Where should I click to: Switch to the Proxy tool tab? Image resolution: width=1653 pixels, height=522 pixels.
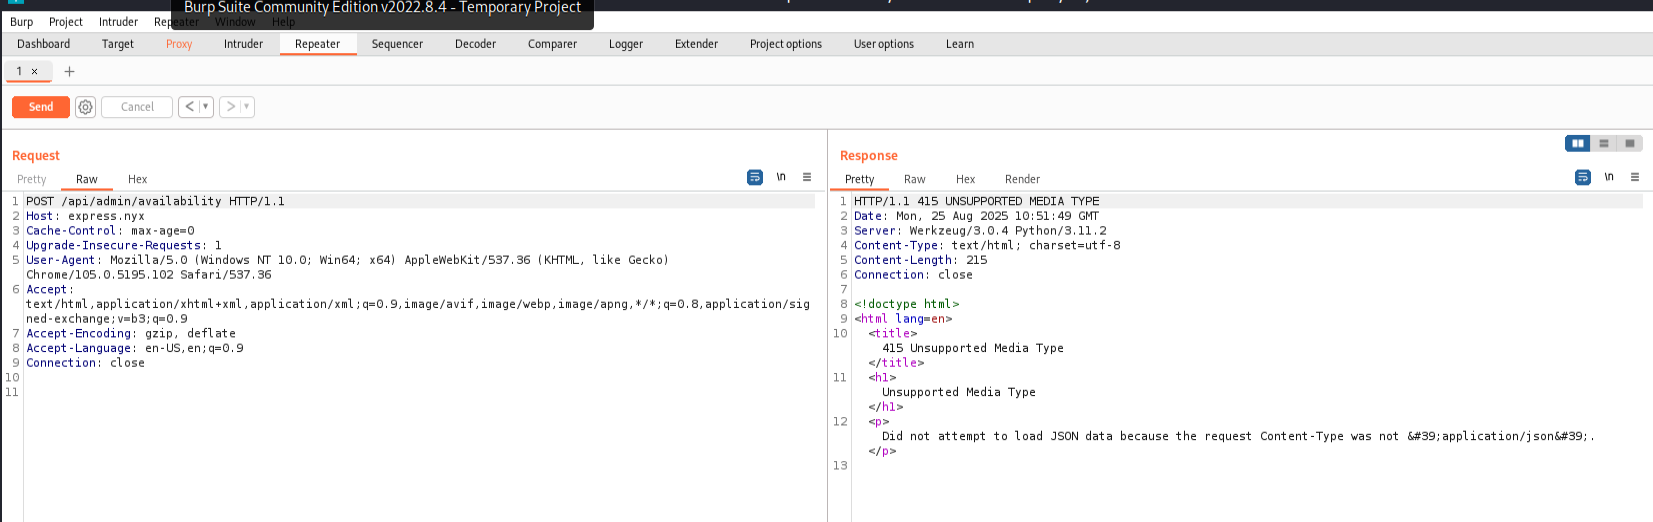179,44
